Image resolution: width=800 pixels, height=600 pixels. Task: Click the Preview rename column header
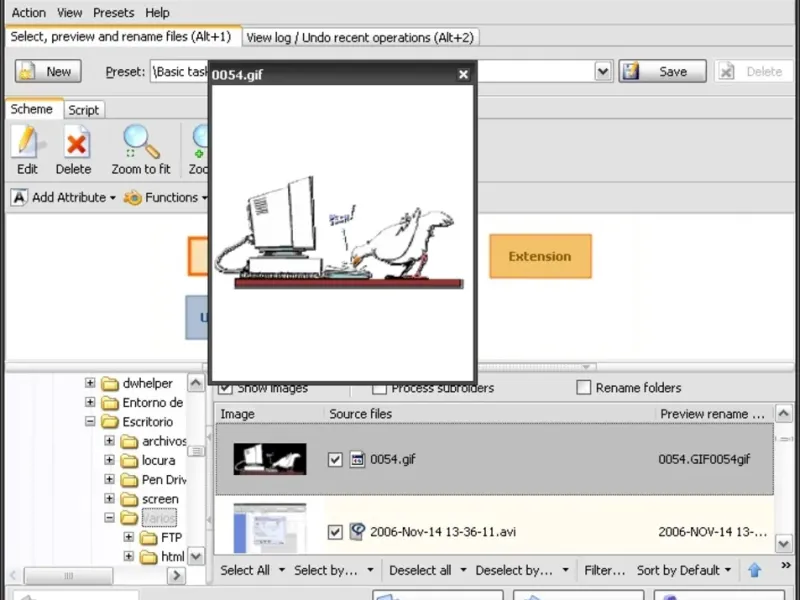pos(712,414)
